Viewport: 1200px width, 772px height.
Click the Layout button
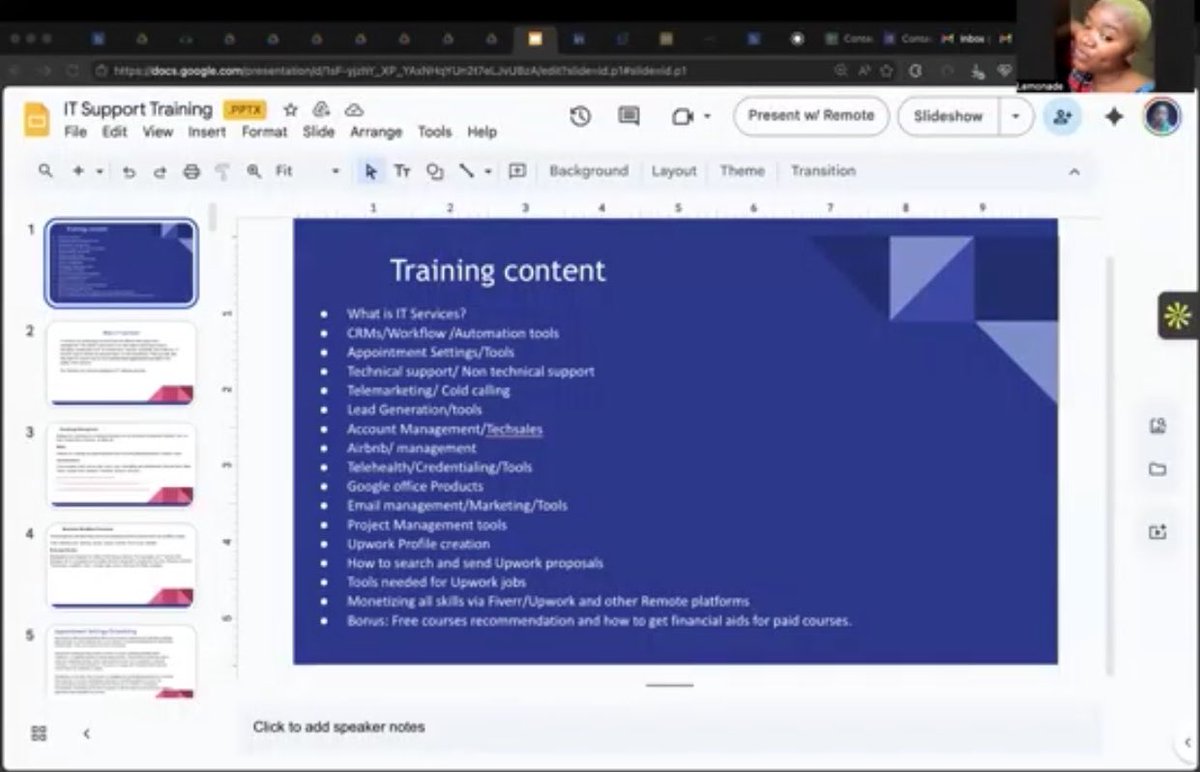coord(674,171)
